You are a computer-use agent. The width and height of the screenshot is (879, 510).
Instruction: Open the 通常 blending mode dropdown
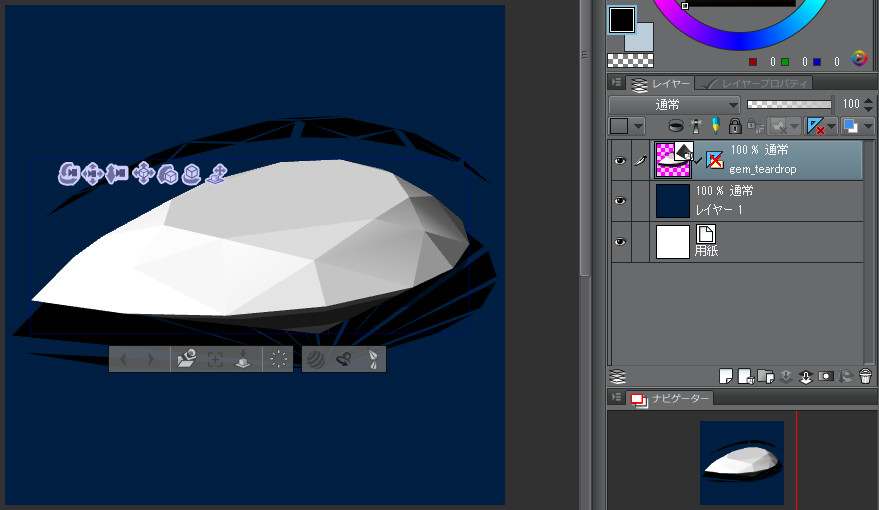click(x=675, y=104)
